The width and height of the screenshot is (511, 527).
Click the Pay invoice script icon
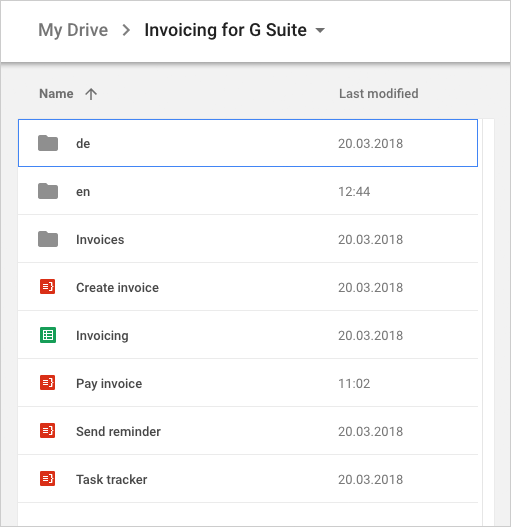47,383
